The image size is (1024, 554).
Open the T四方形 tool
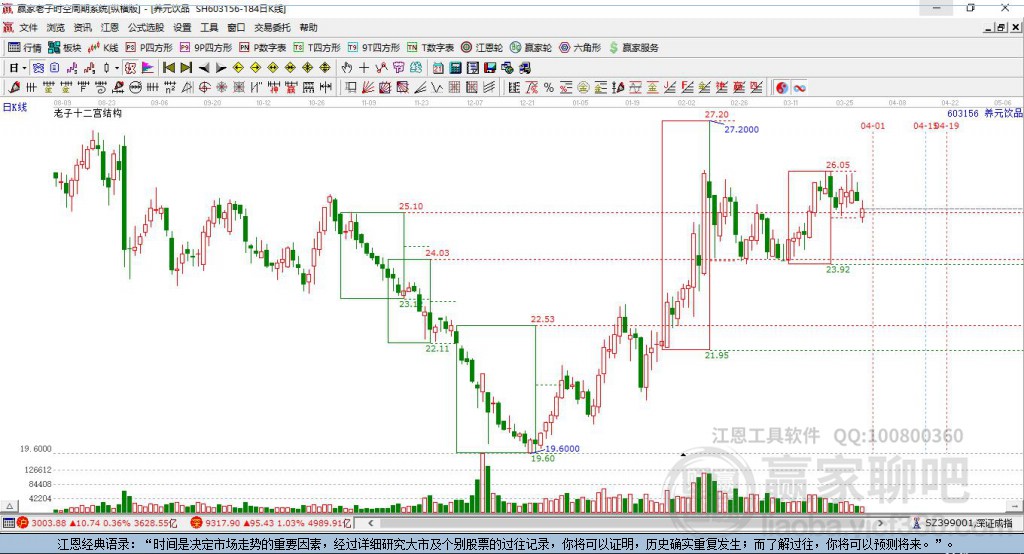point(317,48)
